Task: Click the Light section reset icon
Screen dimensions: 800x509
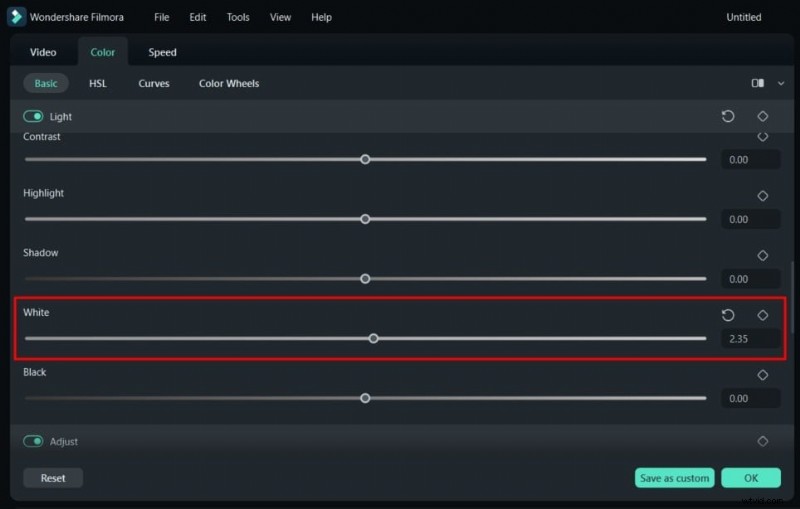Action: tap(728, 116)
